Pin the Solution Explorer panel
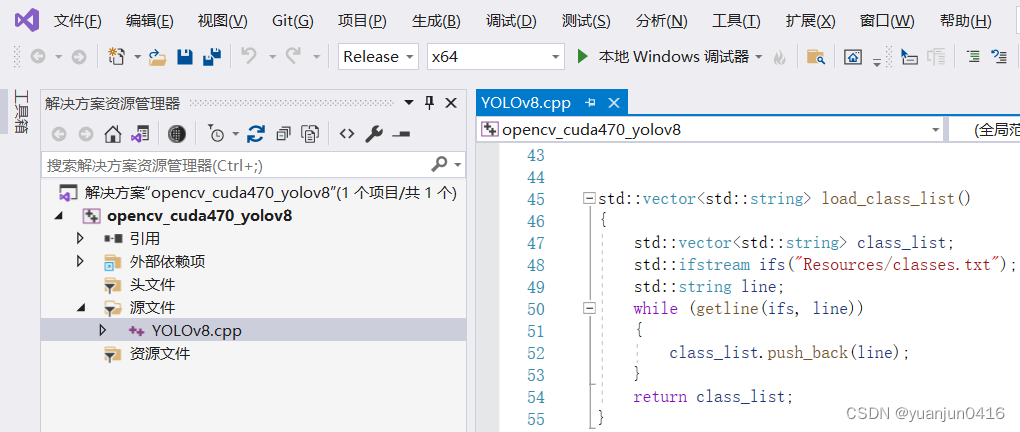 pyautogui.click(x=429, y=103)
